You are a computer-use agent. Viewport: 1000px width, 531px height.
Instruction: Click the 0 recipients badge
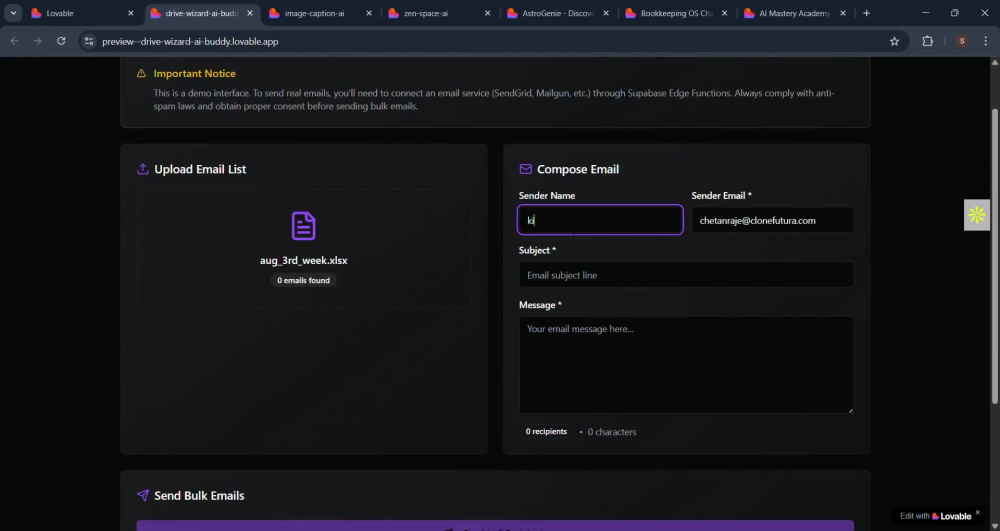[x=546, y=432]
